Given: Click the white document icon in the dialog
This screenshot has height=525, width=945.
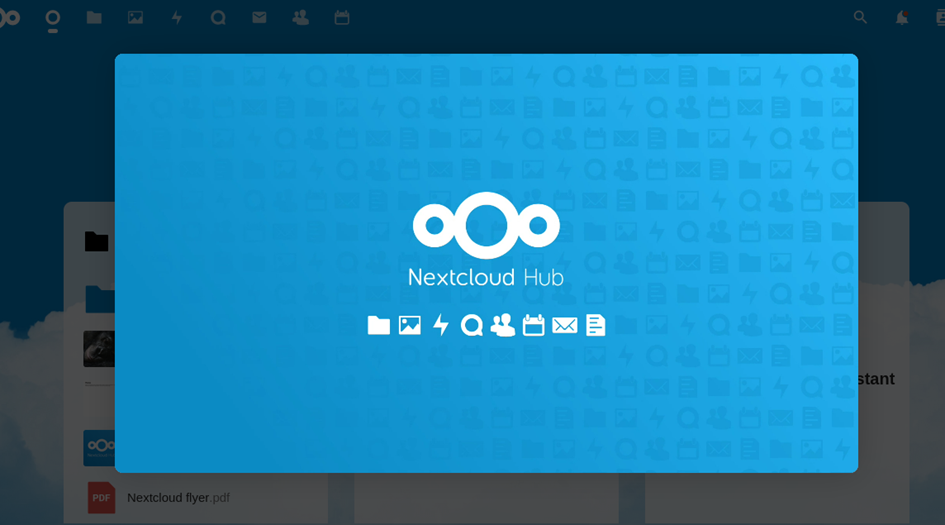Looking at the screenshot, I should pyautogui.click(x=596, y=325).
